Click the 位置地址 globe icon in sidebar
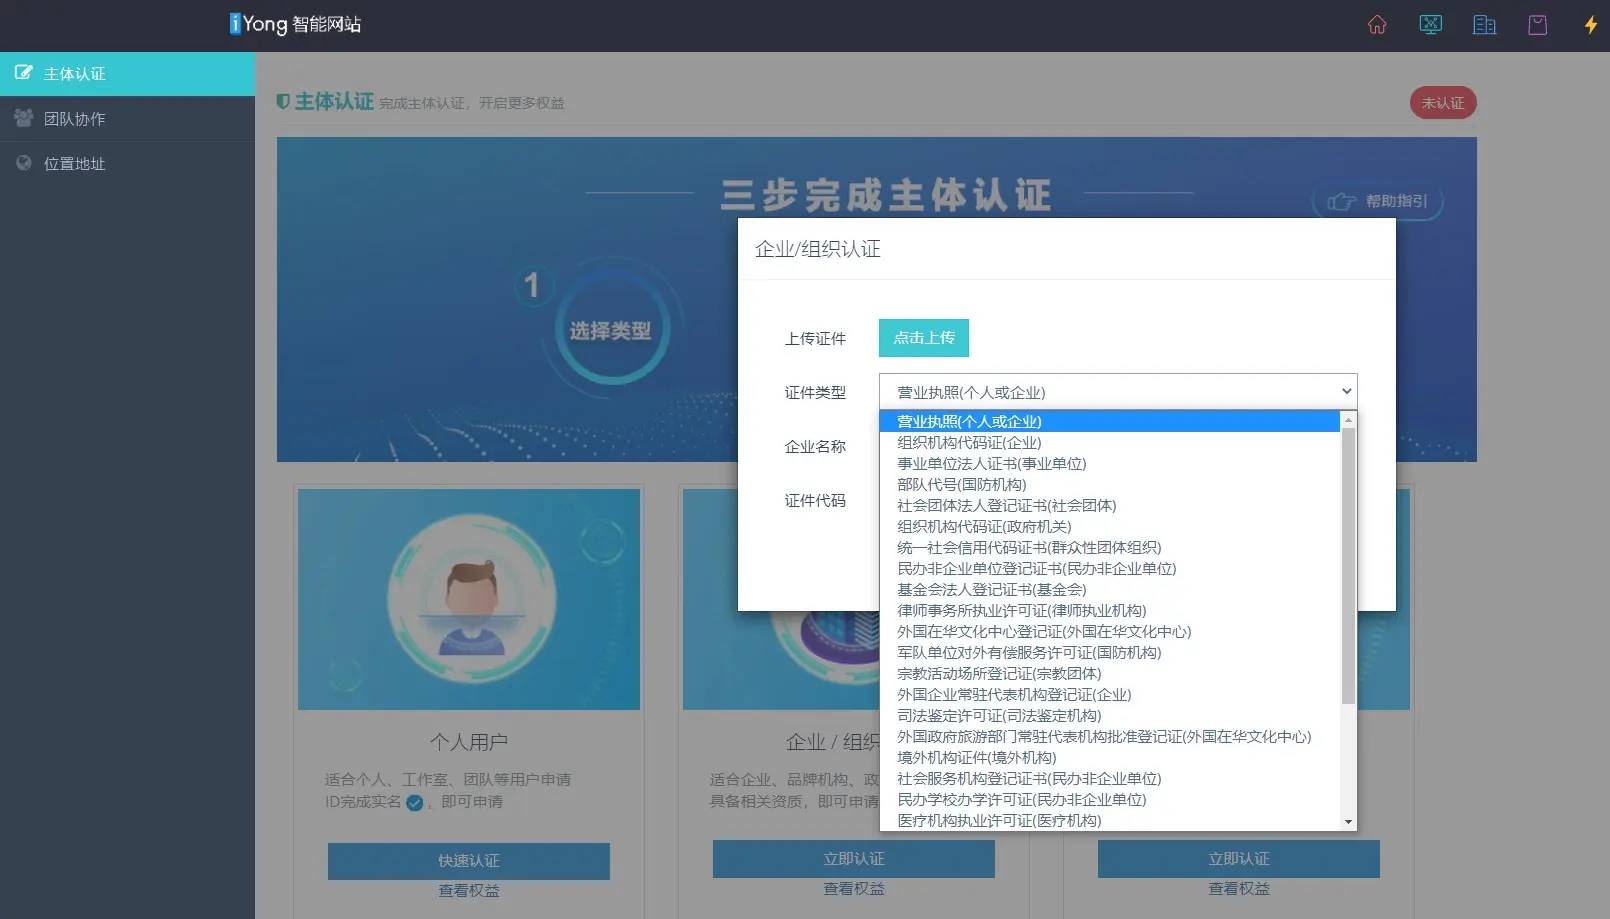Viewport: 1610px width, 919px height. pyautogui.click(x=23, y=163)
